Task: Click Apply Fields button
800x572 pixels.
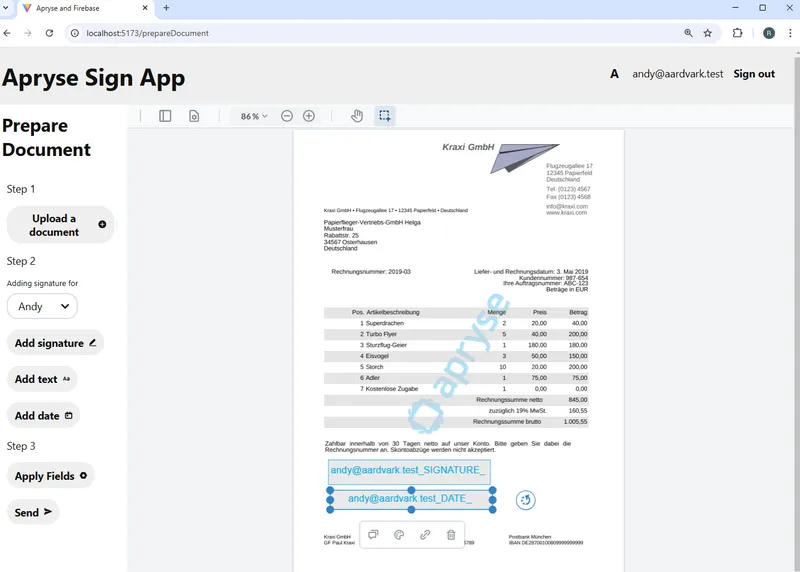Action: (x=51, y=476)
